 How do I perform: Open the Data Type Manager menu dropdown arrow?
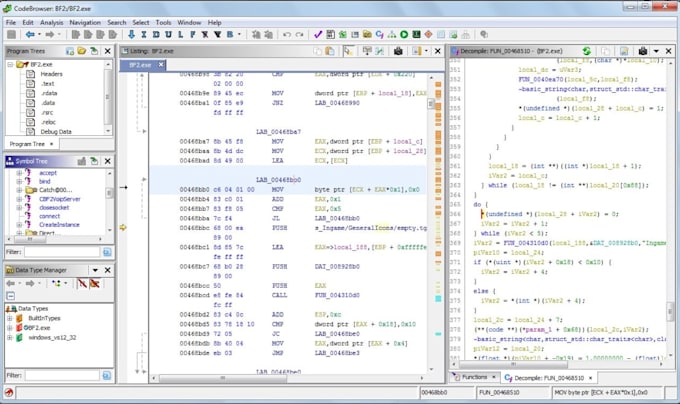[x=95, y=270]
